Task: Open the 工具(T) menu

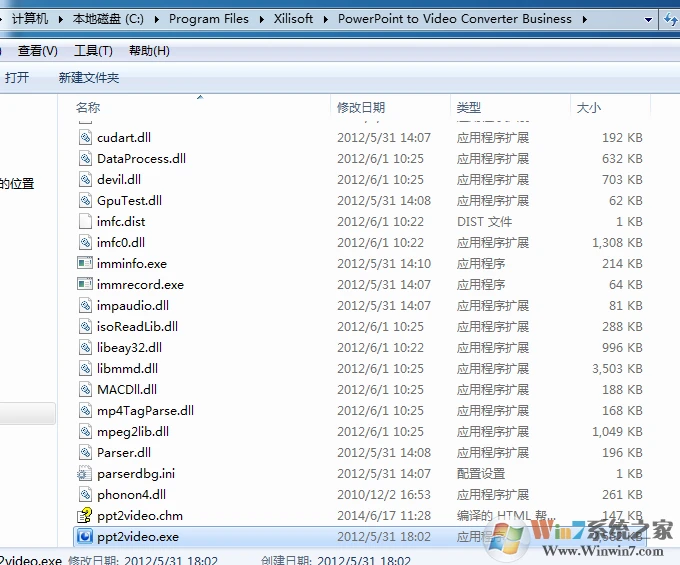Action: (93, 51)
